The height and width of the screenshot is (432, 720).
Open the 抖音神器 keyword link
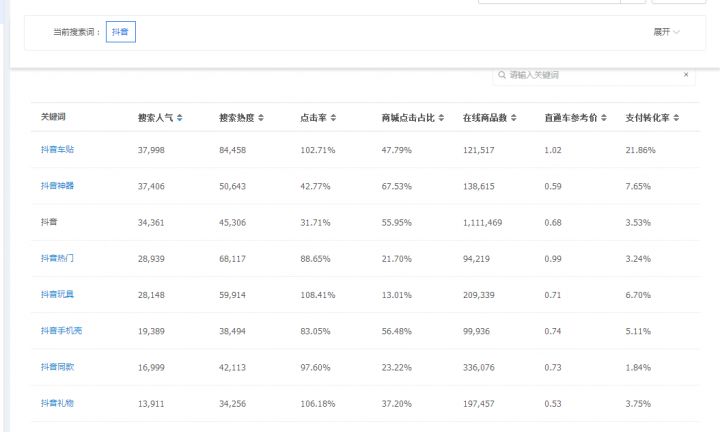57,186
